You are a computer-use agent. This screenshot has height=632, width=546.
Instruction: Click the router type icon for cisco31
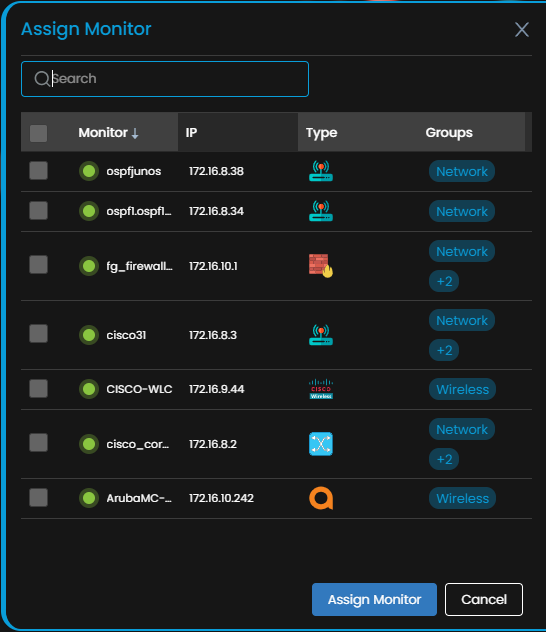point(321,335)
